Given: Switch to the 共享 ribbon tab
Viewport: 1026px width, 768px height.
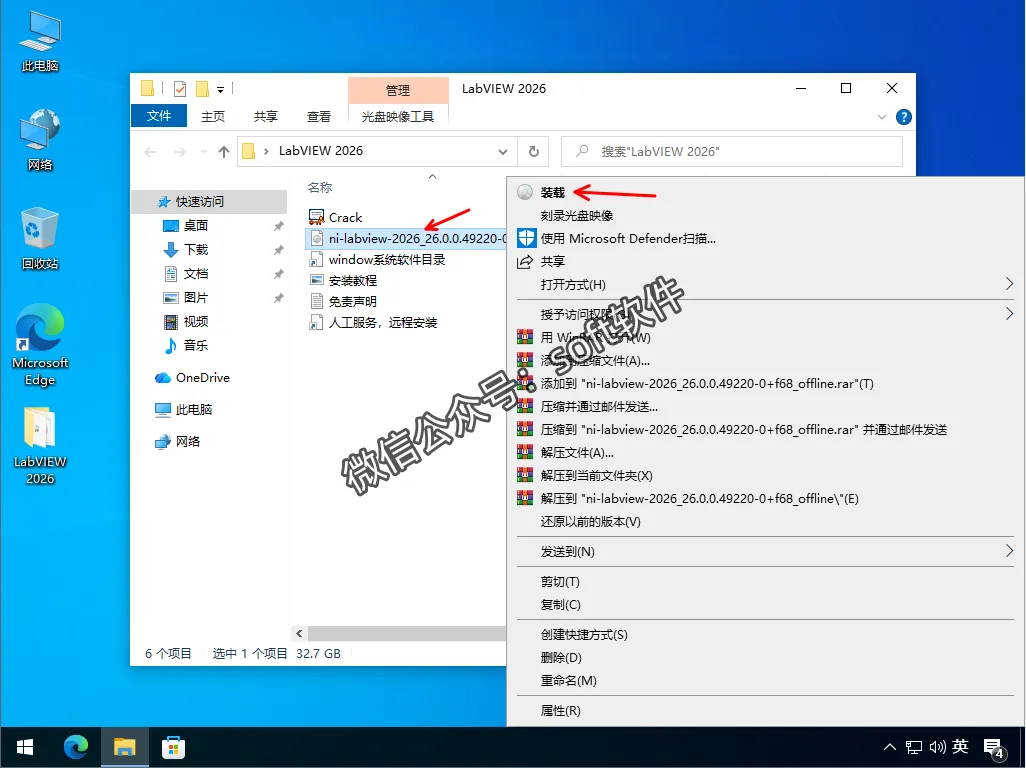Looking at the screenshot, I should [x=266, y=116].
